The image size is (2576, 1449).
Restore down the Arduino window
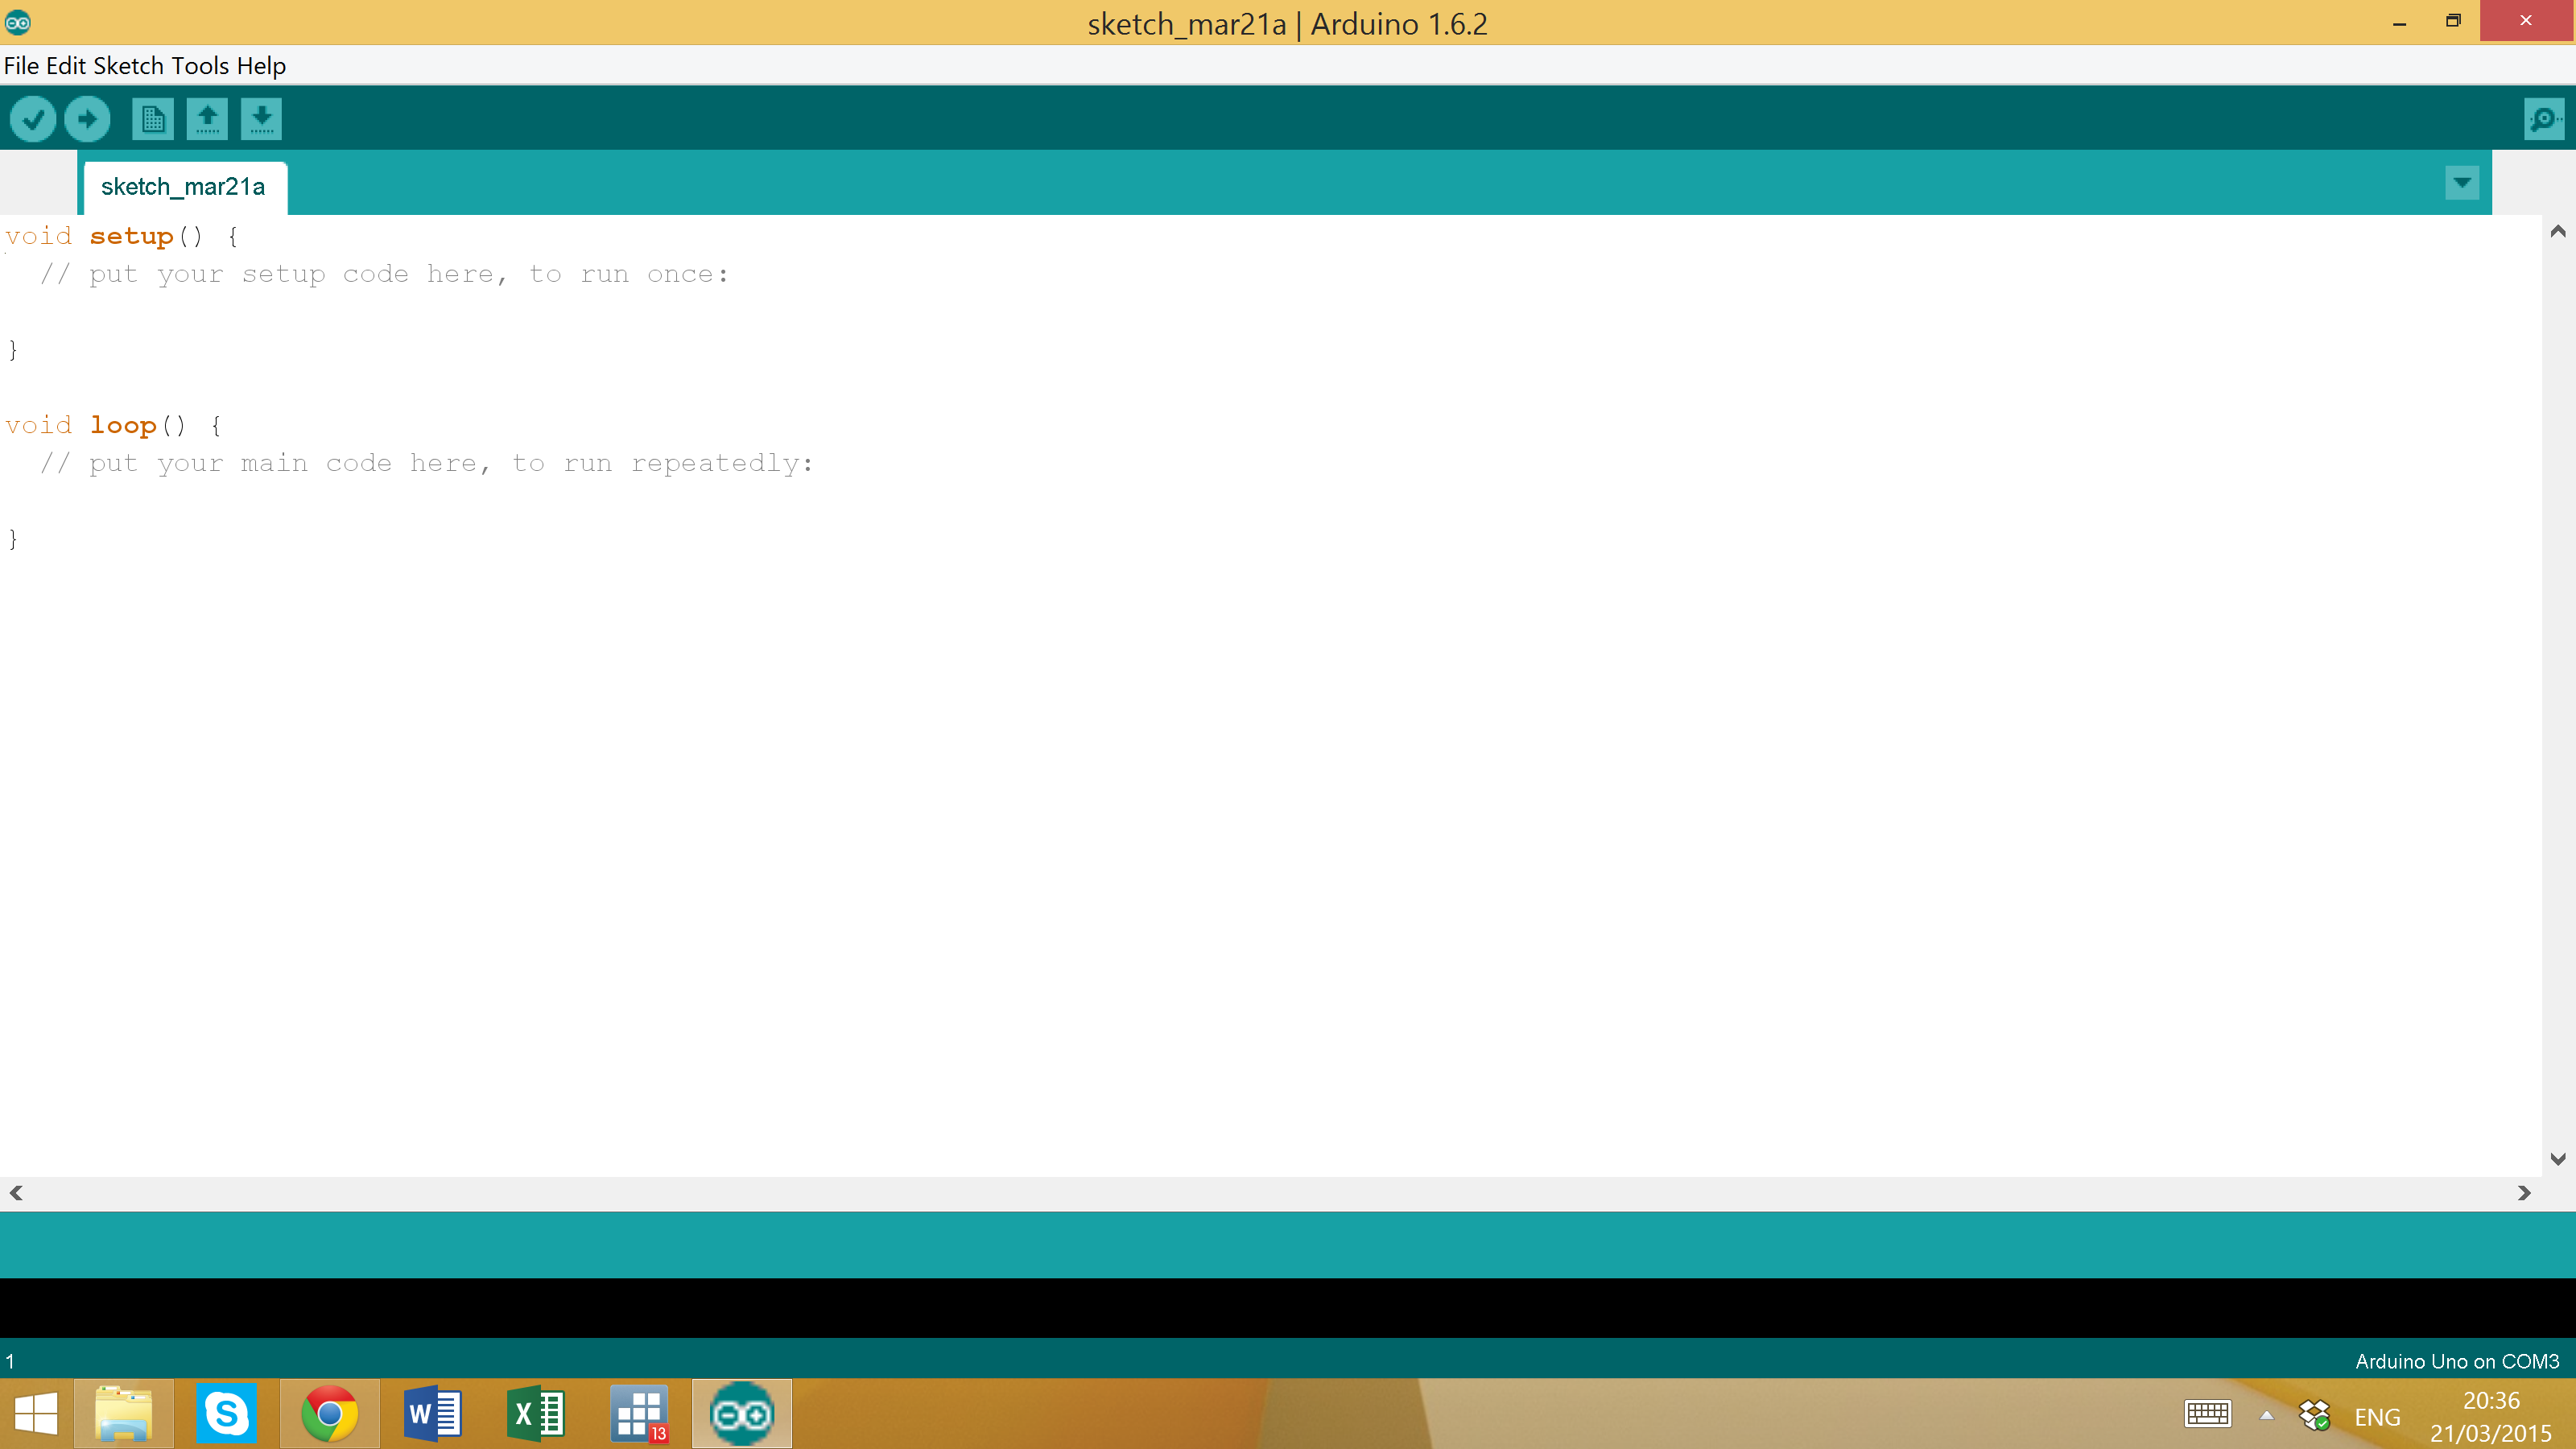click(2453, 21)
